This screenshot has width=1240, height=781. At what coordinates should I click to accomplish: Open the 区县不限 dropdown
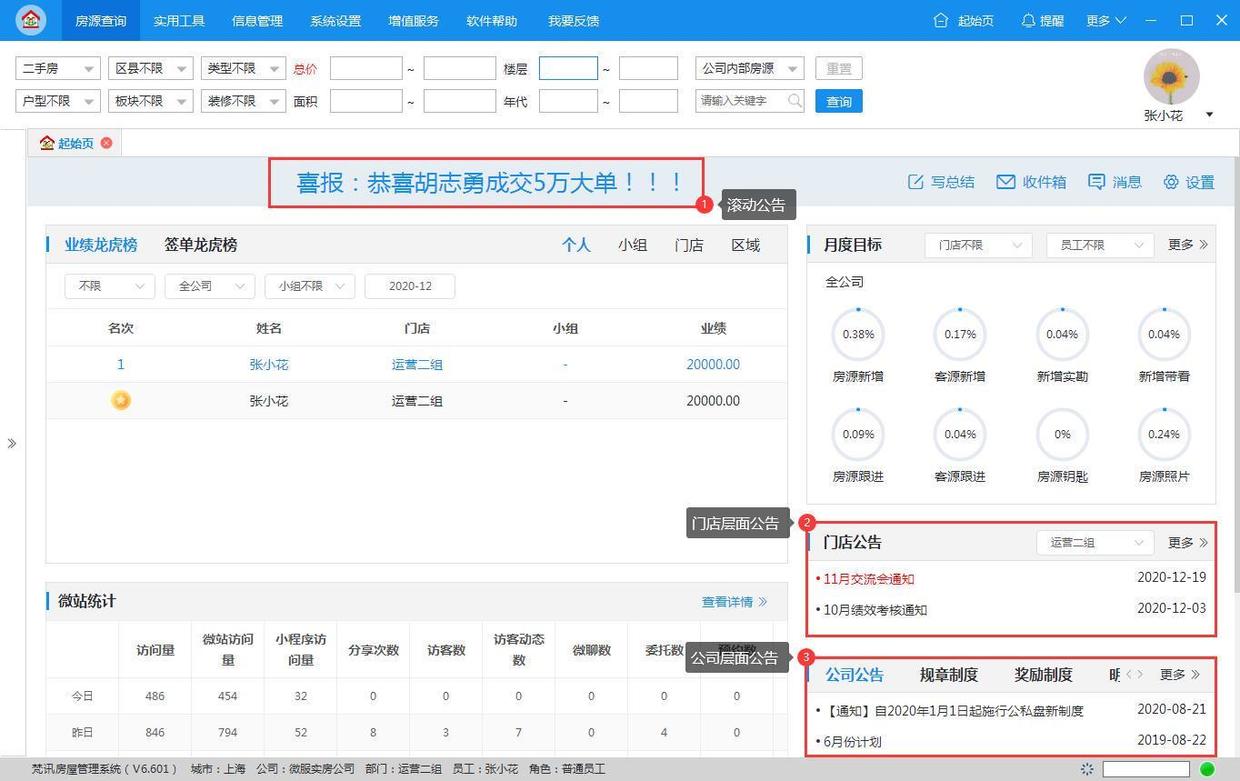pyautogui.click(x=150, y=68)
